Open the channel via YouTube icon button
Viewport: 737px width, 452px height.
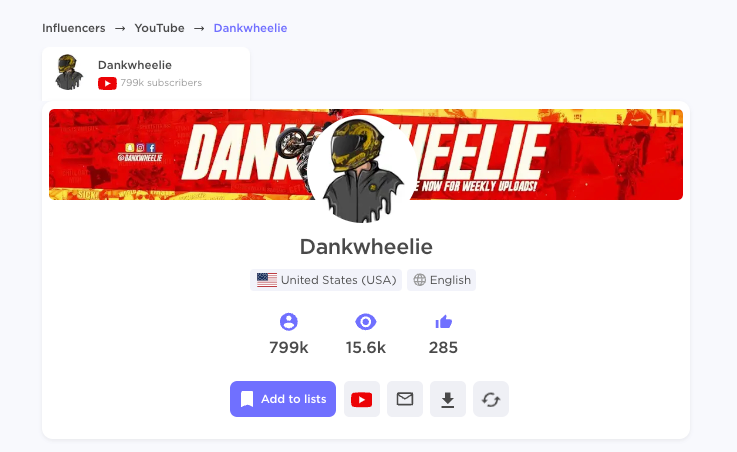pyautogui.click(x=361, y=399)
